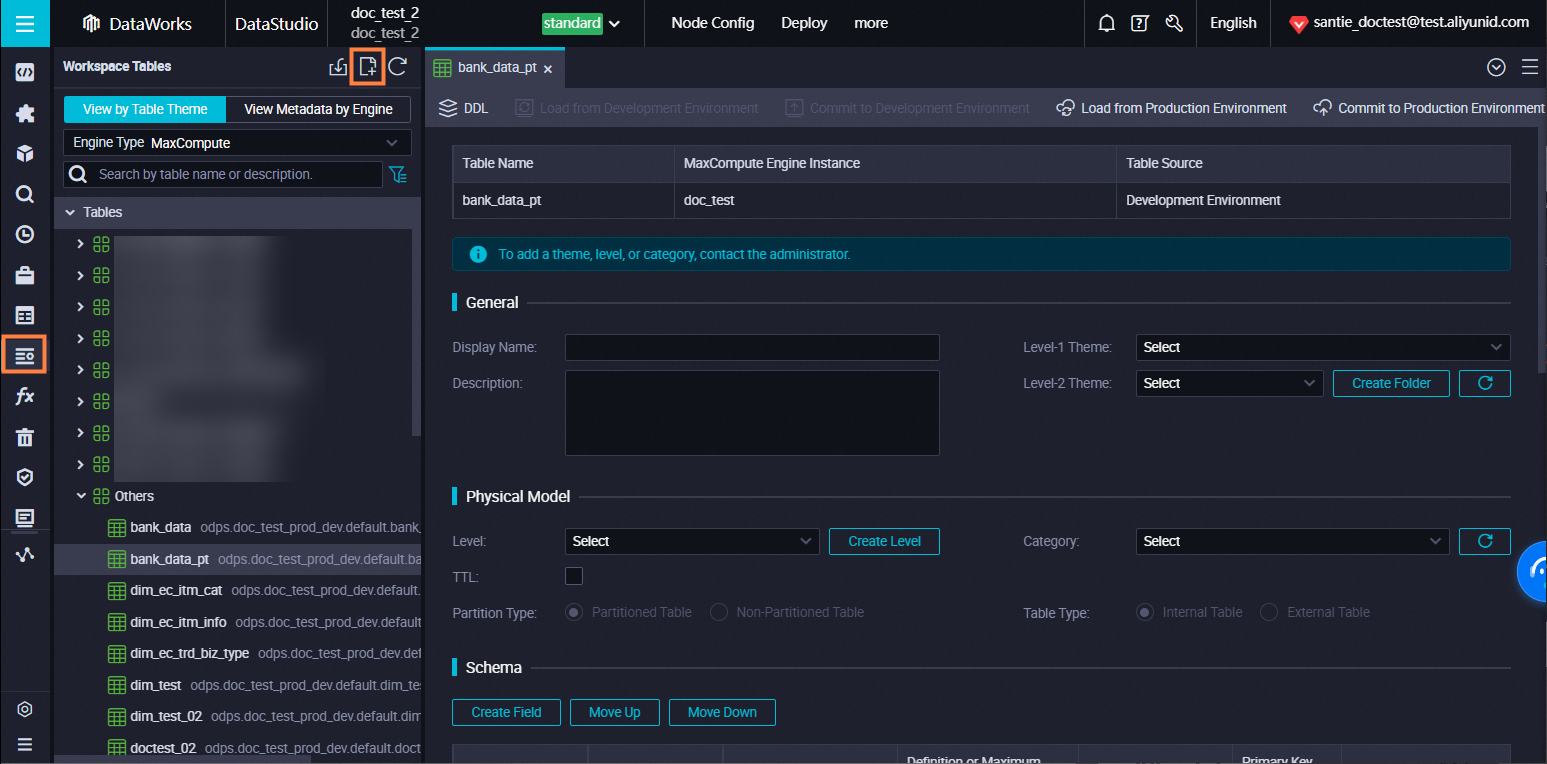This screenshot has height=764, width=1547.
Task: Open the Workspace Tables sidebar icon
Action: click(25, 356)
